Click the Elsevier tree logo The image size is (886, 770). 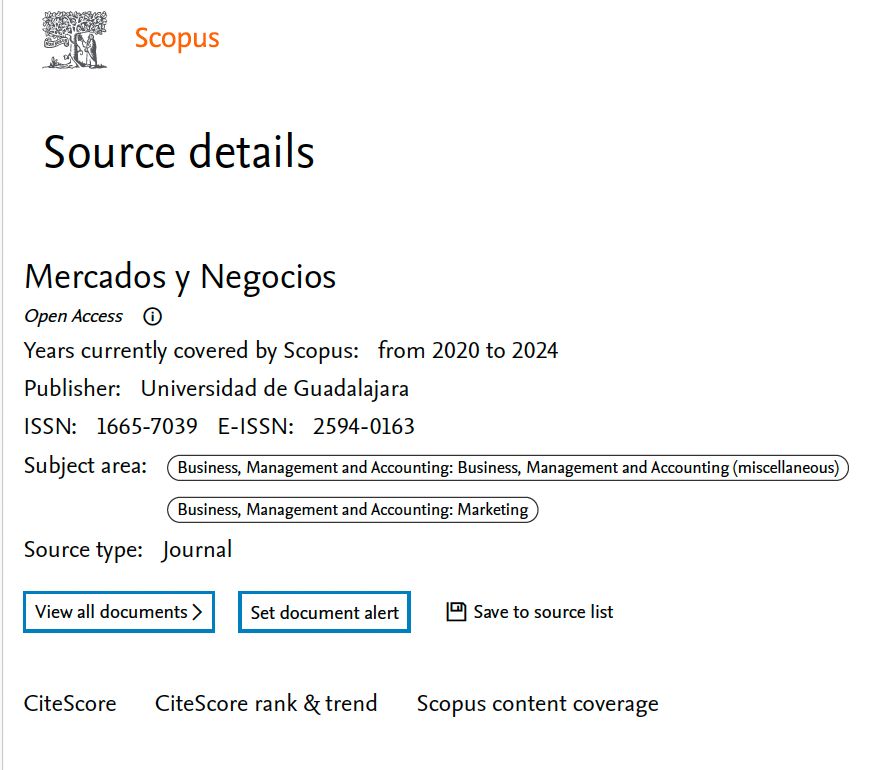tap(74, 40)
